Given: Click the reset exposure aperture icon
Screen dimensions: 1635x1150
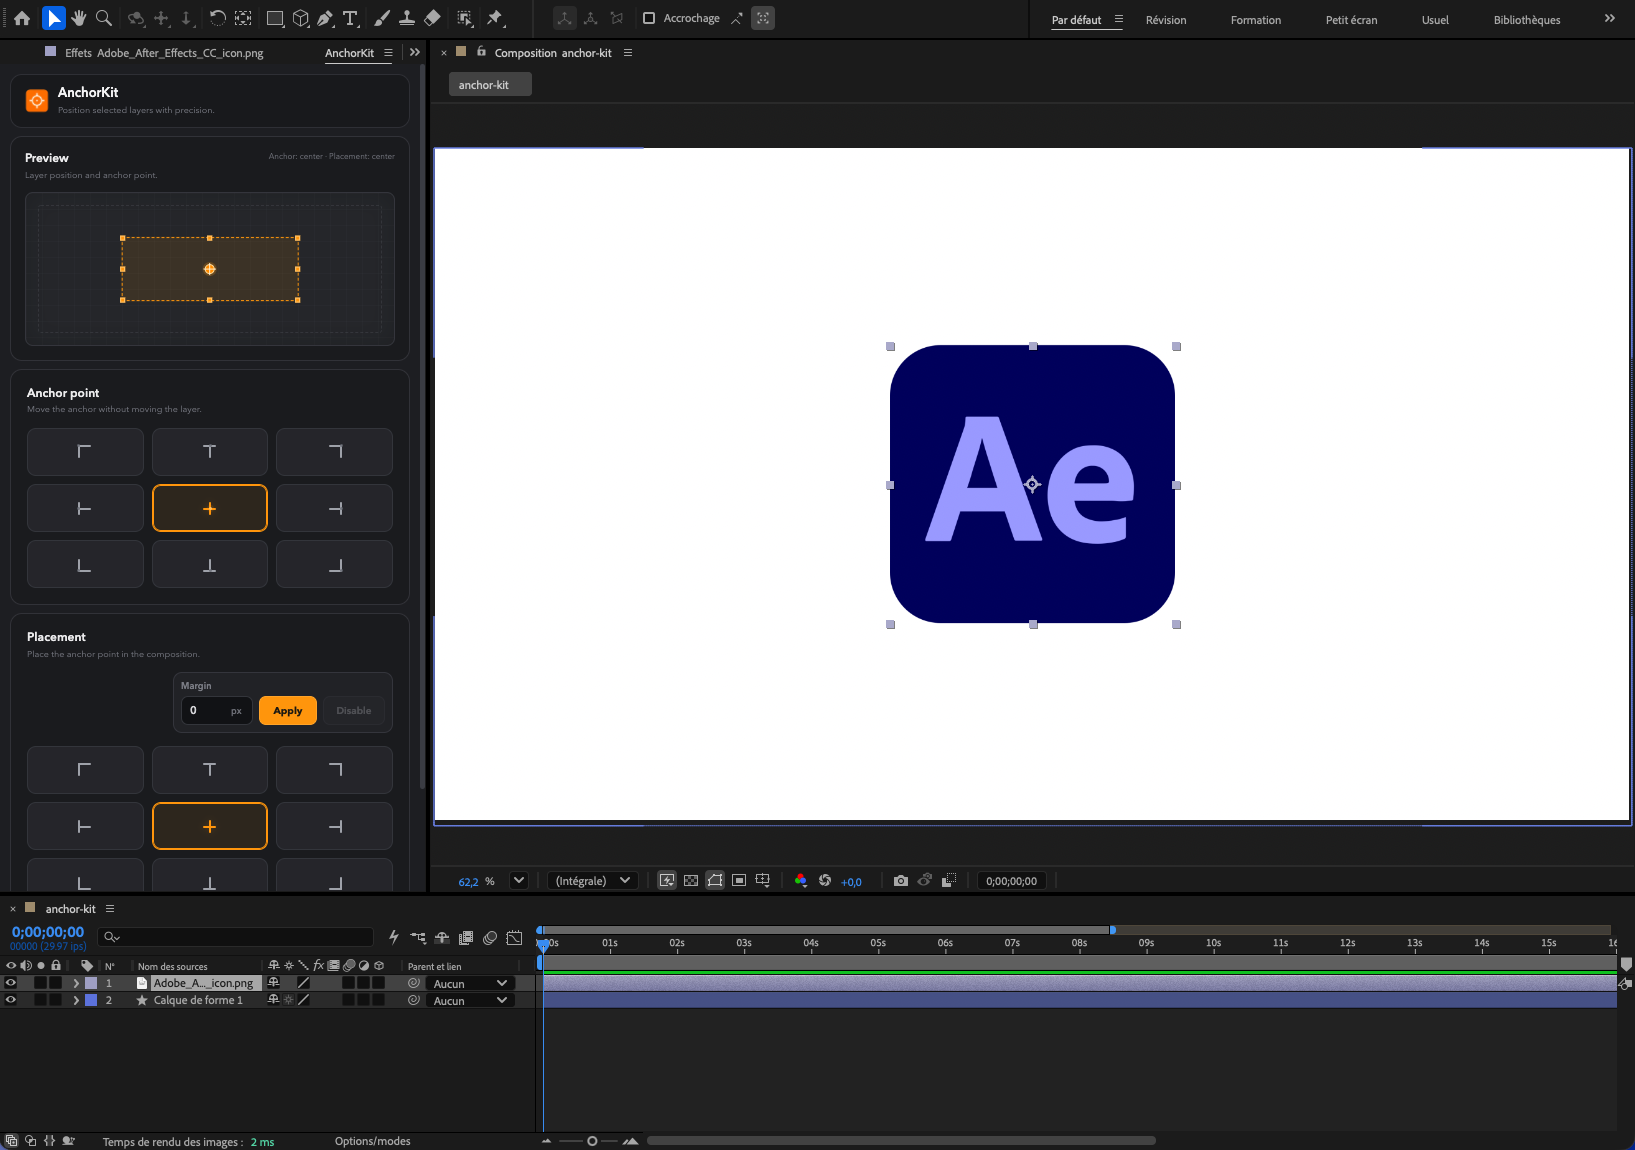Looking at the screenshot, I should (x=825, y=881).
